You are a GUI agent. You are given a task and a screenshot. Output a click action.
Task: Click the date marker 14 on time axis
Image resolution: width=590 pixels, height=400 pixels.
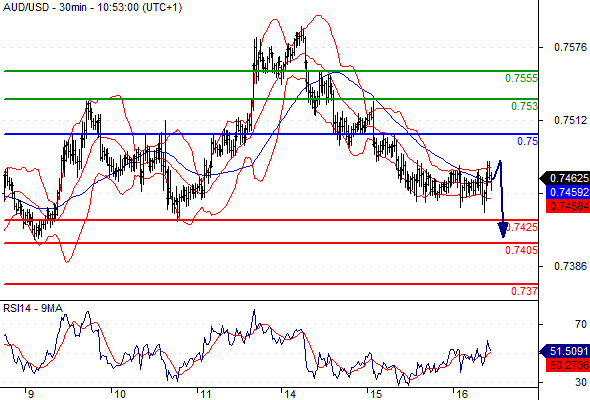290,394
